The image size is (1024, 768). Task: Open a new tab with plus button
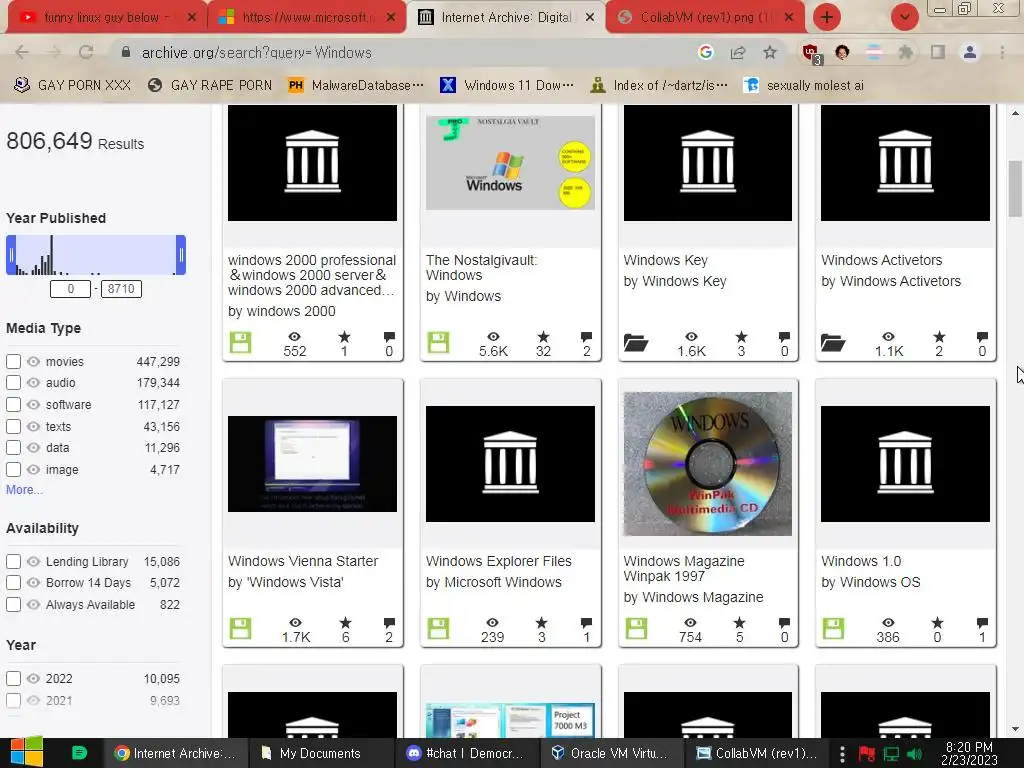[x=827, y=17]
